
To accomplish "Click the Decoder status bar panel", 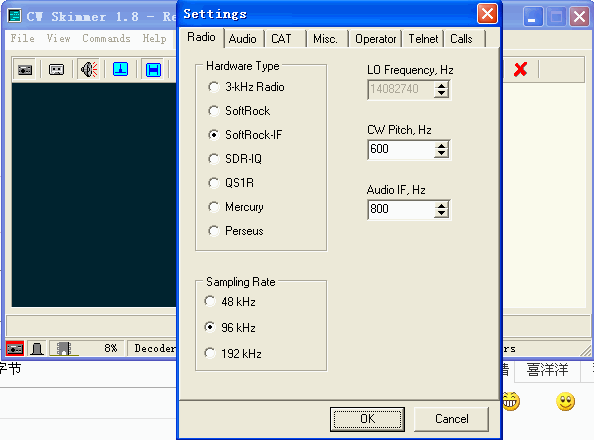I will 152,348.
